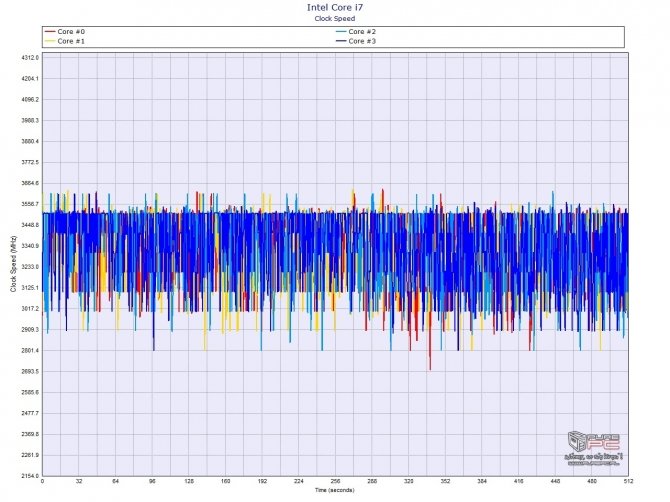The width and height of the screenshot is (670, 502).
Task: Click the 128 x-axis tick label
Action: [x=189, y=481]
